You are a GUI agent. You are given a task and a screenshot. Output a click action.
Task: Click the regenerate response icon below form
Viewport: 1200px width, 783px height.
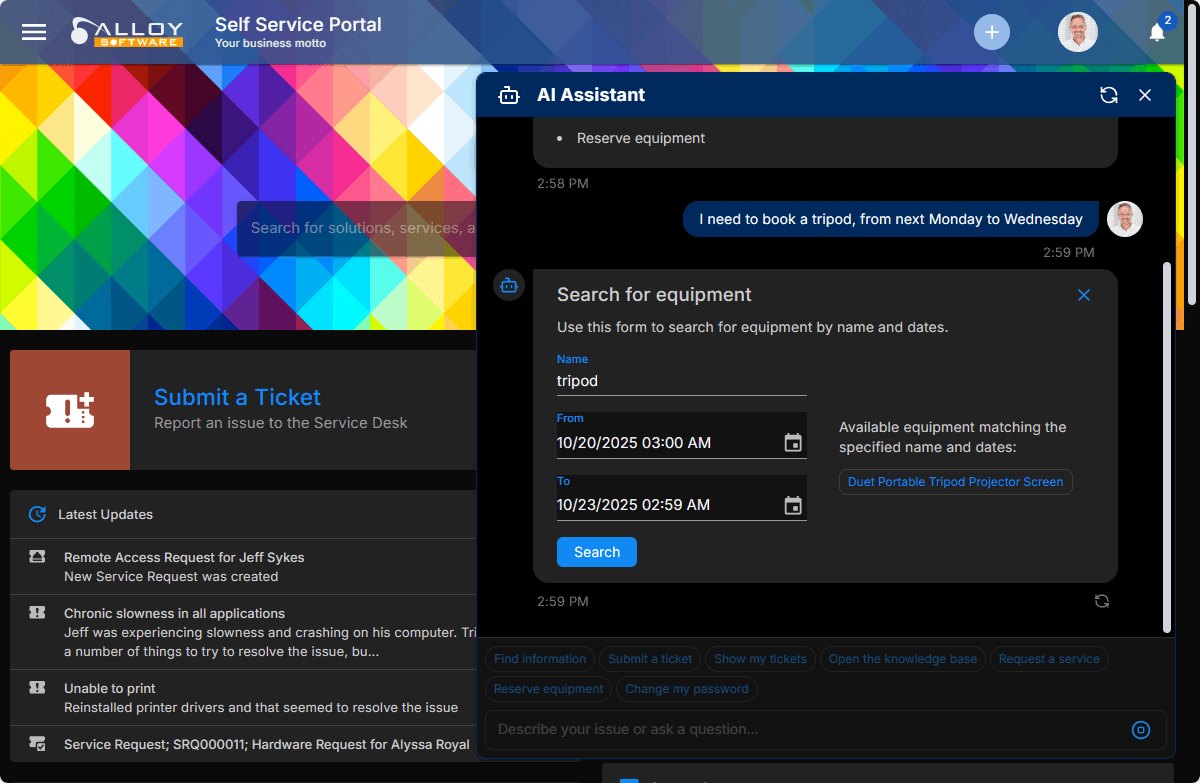(x=1101, y=601)
